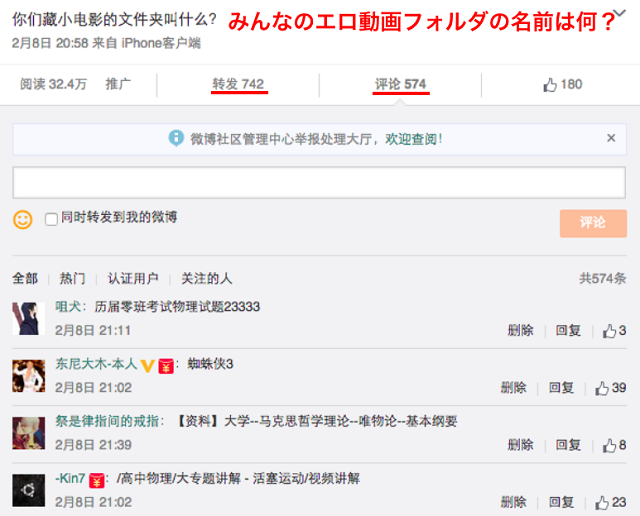Open the post options chevron at top right
Image resolution: width=640 pixels, height=516 pixels.
620,13
